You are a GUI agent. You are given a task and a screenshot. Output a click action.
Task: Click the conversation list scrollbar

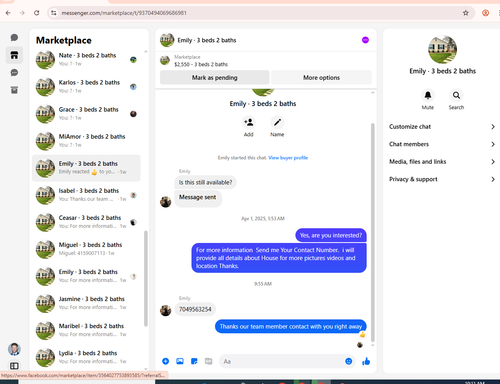click(x=146, y=278)
